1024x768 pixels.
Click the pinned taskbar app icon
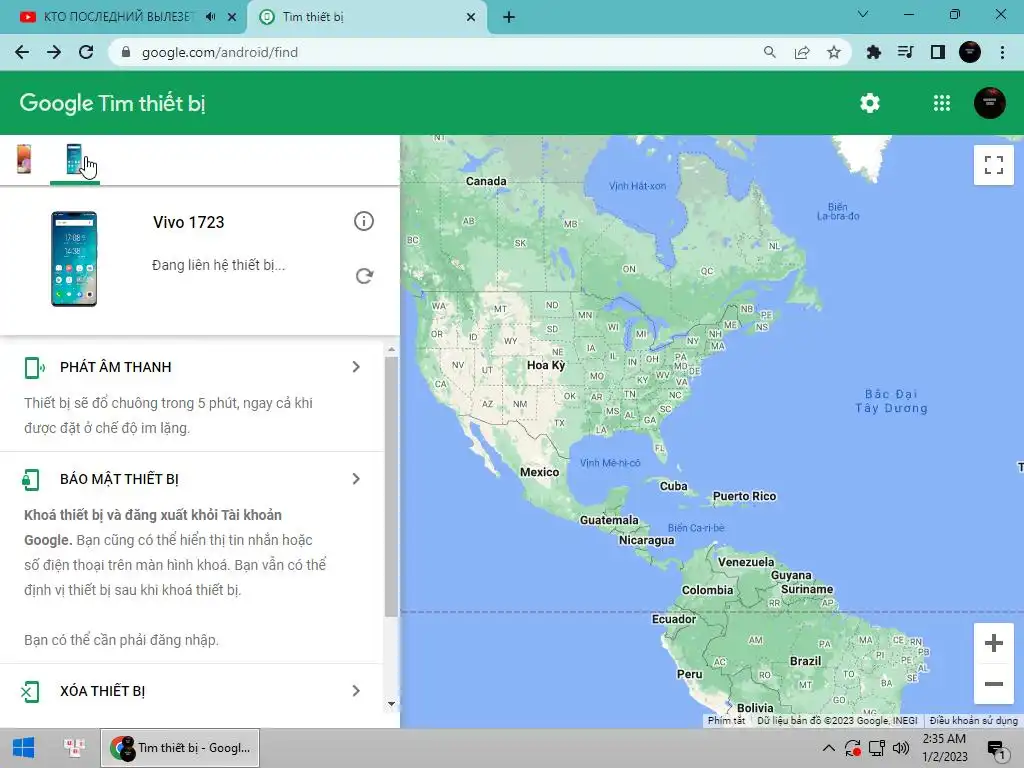[74, 748]
